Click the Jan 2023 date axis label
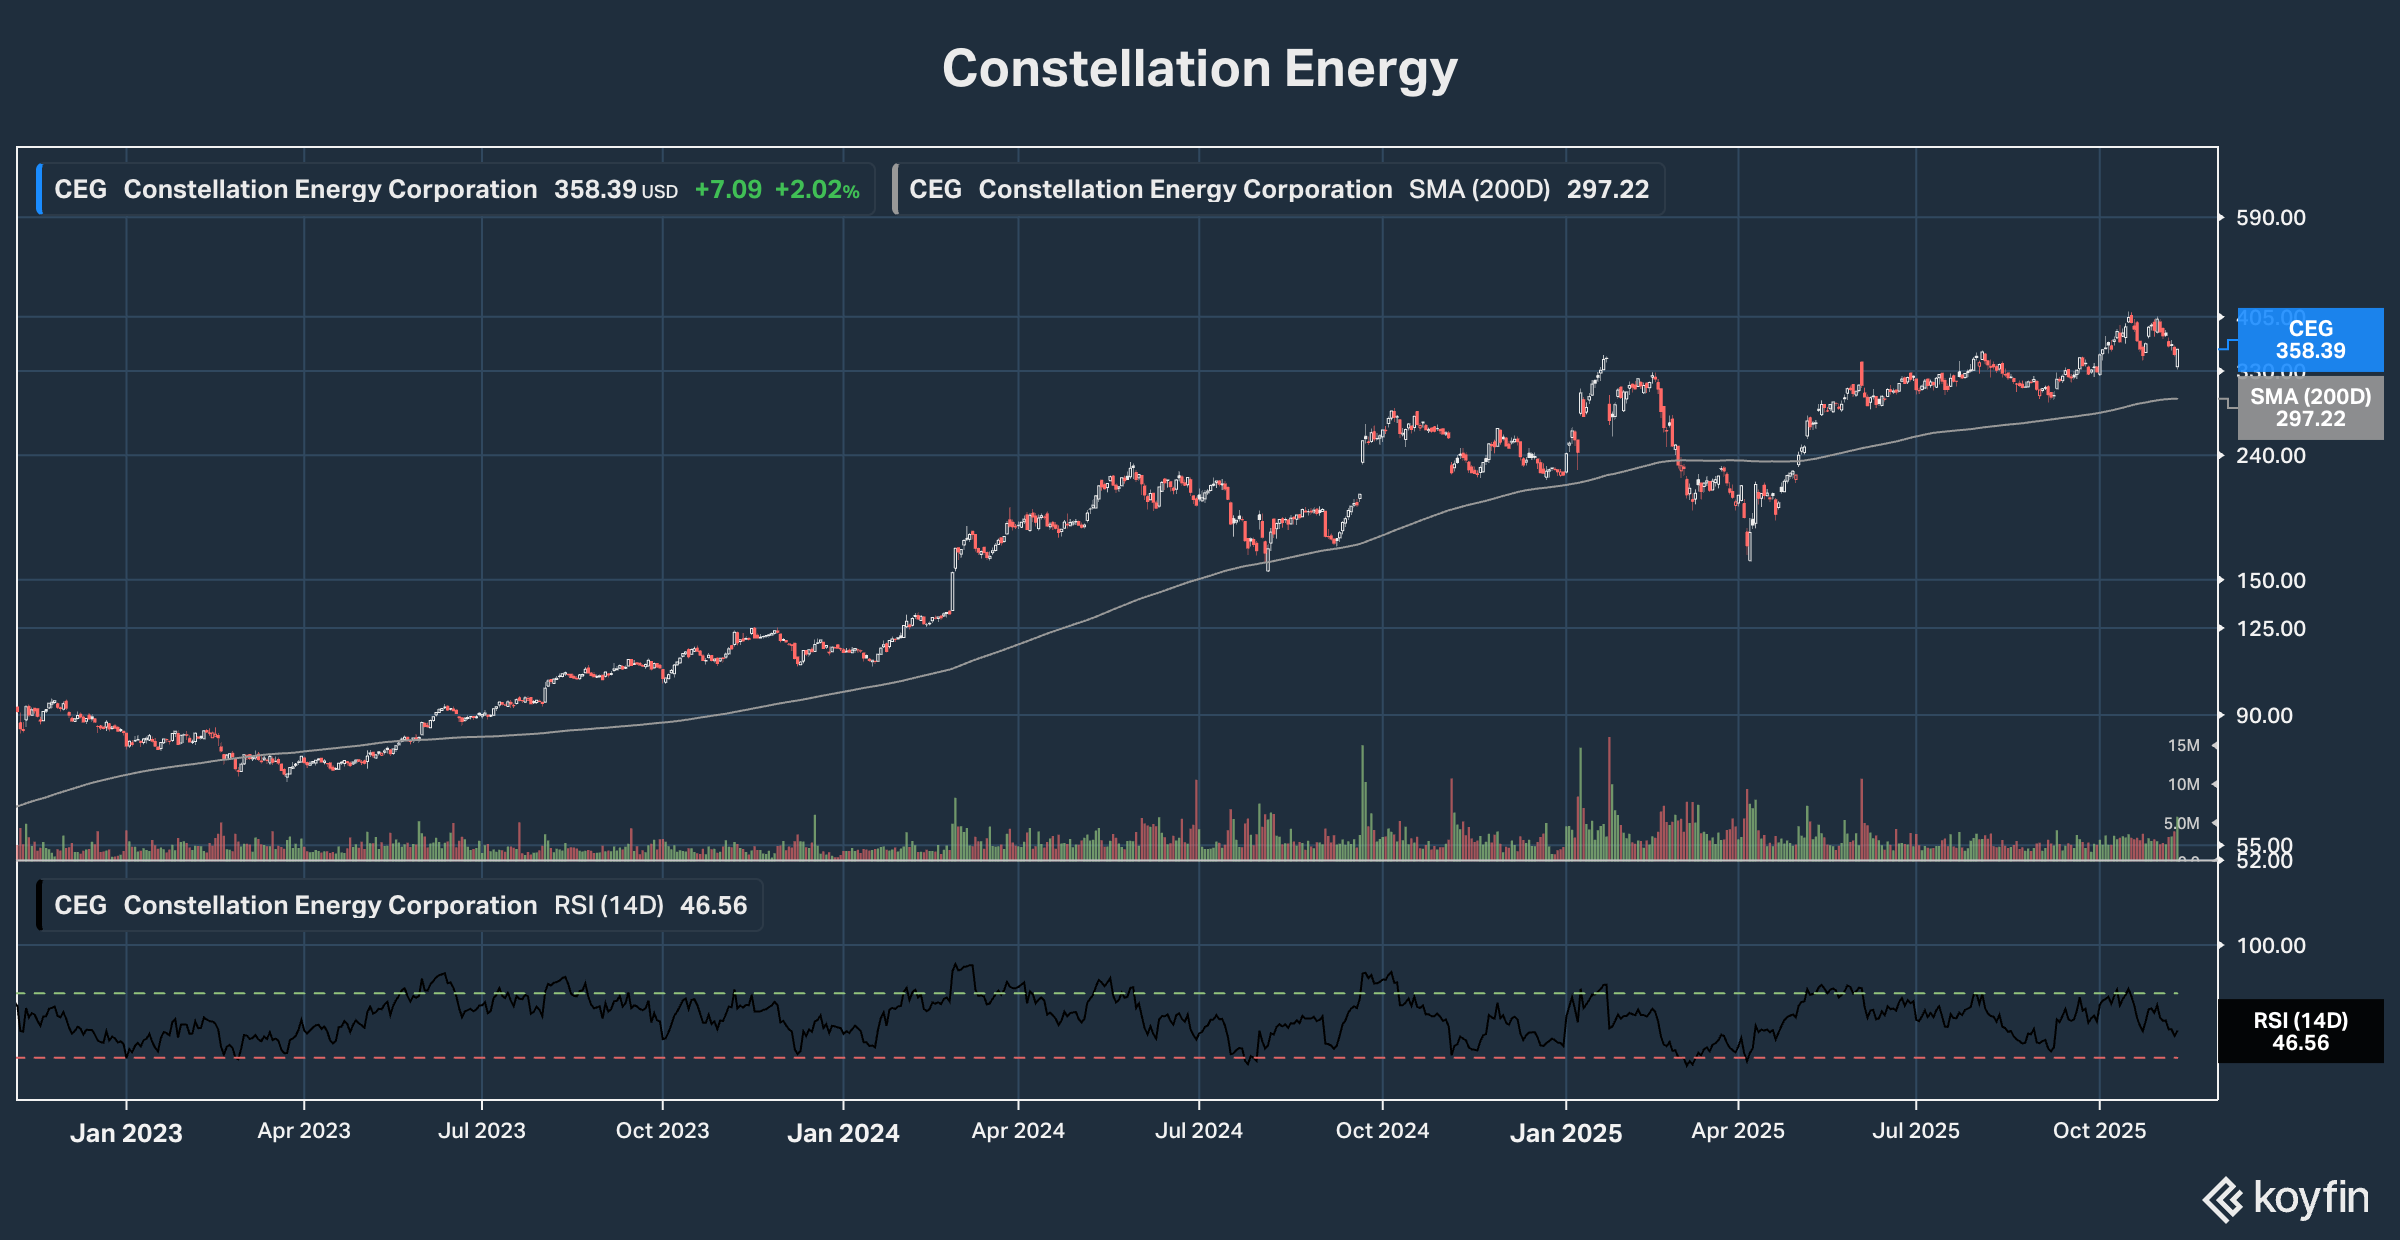The height and width of the screenshot is (1240, 2400). coord(126,1133)
